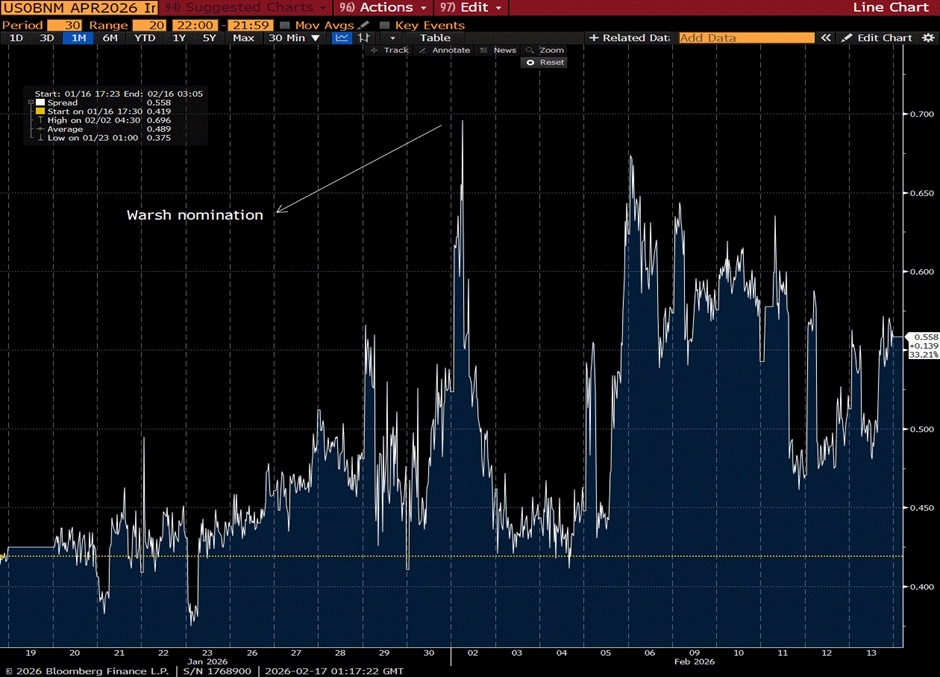Click the white Spread legend swatch

(x=39, y=102)
